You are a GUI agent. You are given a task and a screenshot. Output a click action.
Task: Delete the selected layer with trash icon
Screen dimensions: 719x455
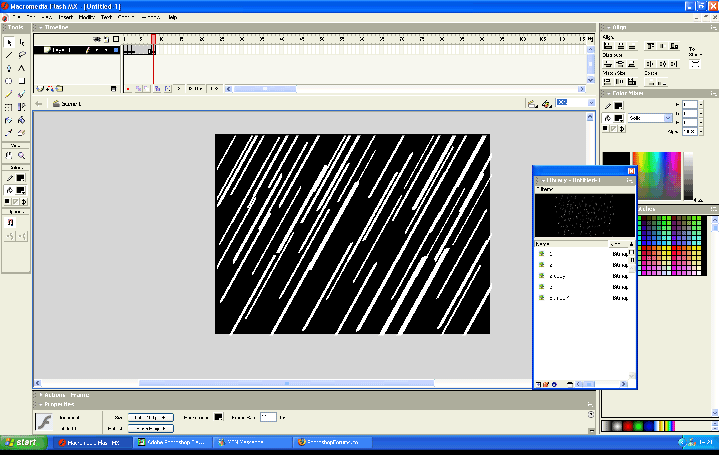click(x=113, y=89)
